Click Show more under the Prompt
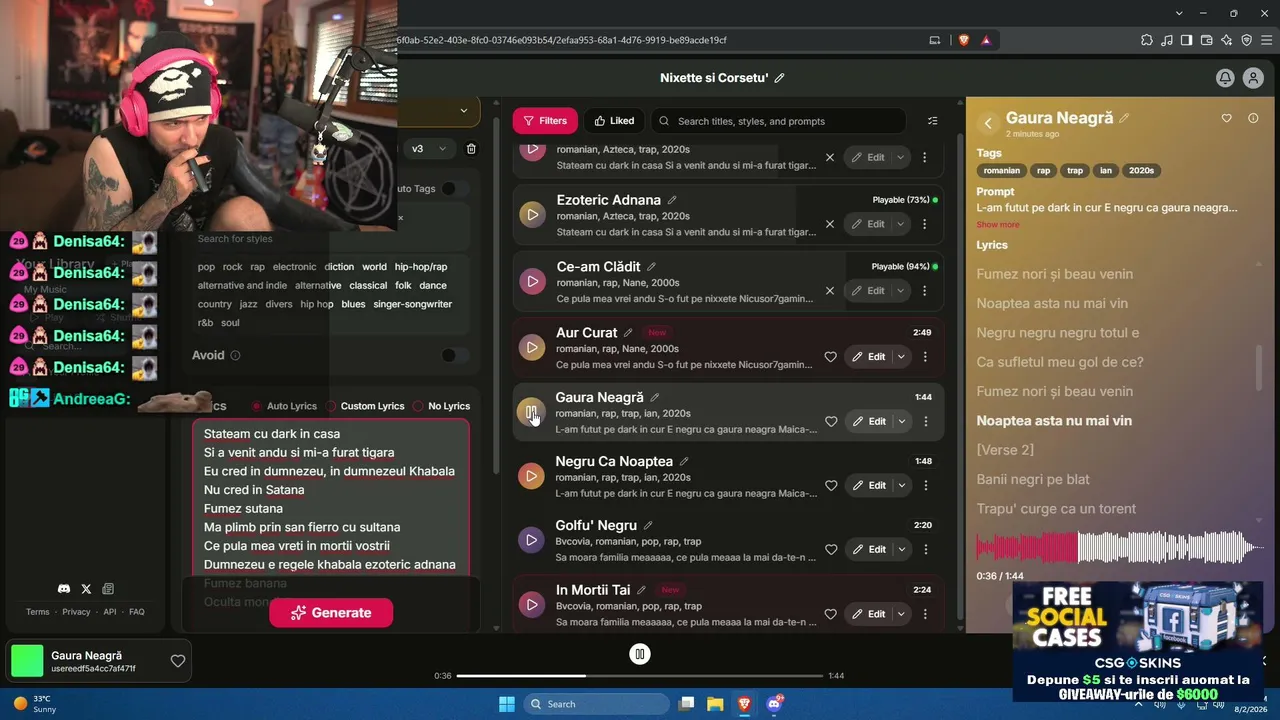Viewport: 1280px width, 720px height. point(998,225)
